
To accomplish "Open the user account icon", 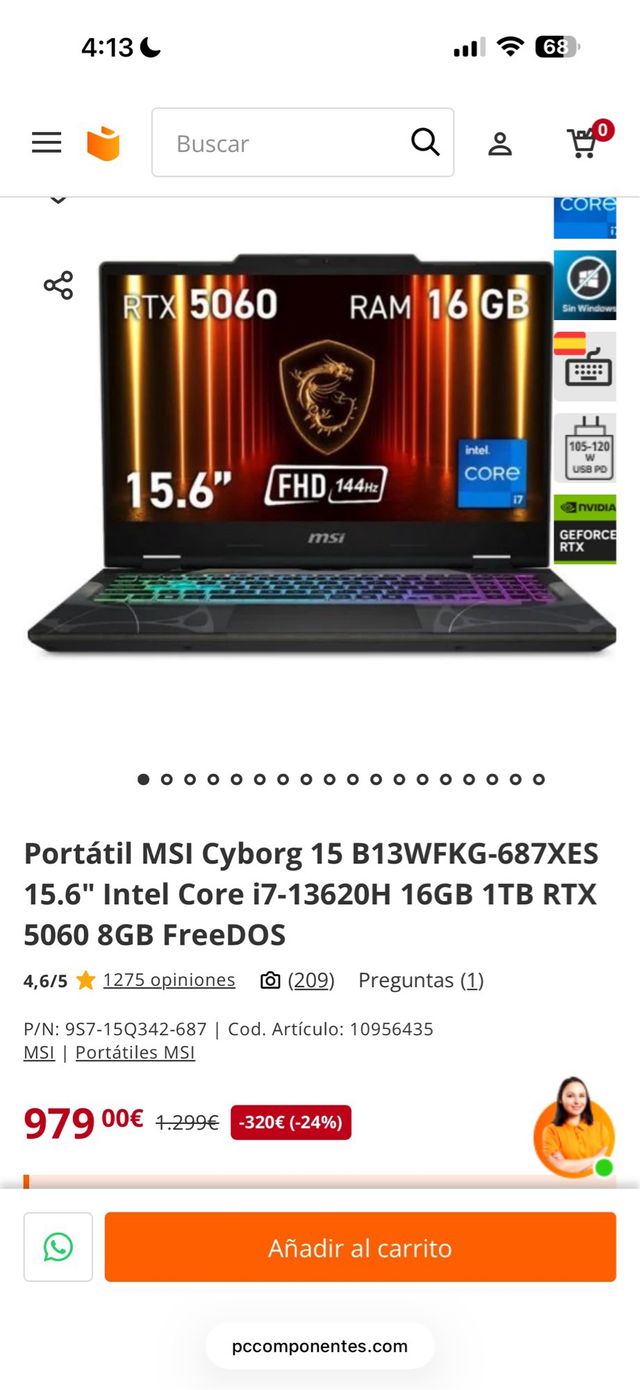I will (x=500, y=143).
